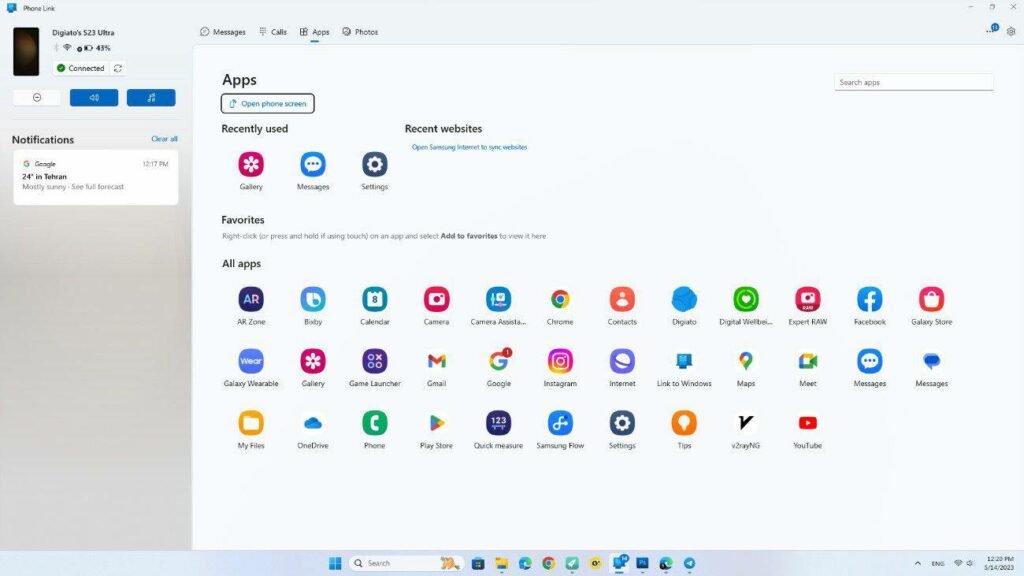Screen dimensions: 1024x576
Task: Open the Camera app
Action: click(436, 299)
